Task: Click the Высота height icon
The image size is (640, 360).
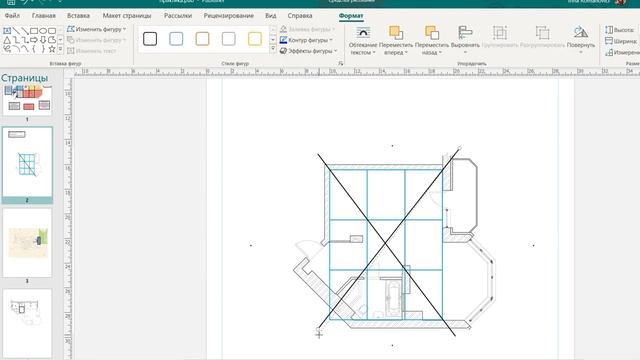Action: [609, 30]
